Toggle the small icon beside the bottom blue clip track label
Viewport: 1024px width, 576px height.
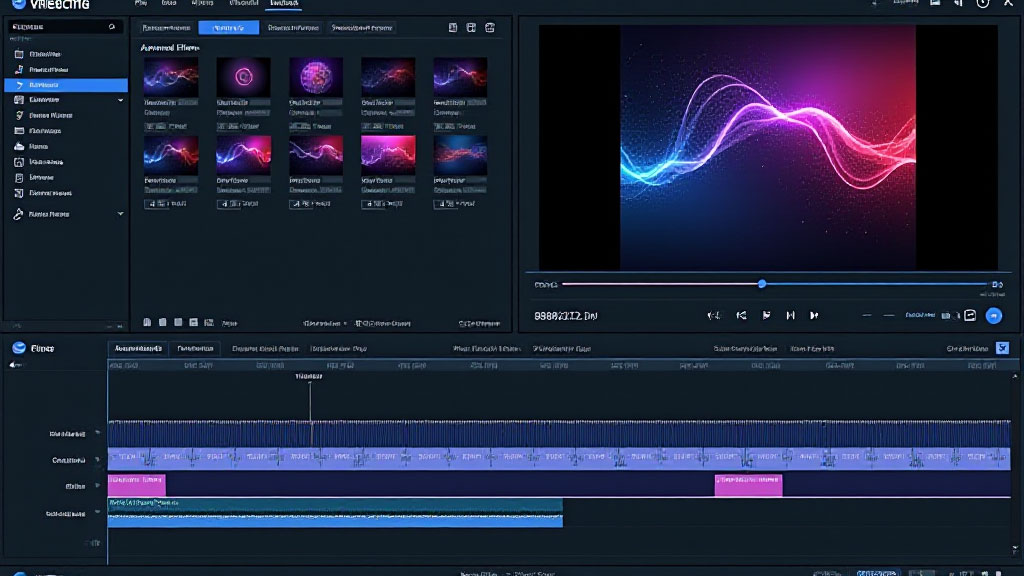pyautogui.click(x=97, y=513)
